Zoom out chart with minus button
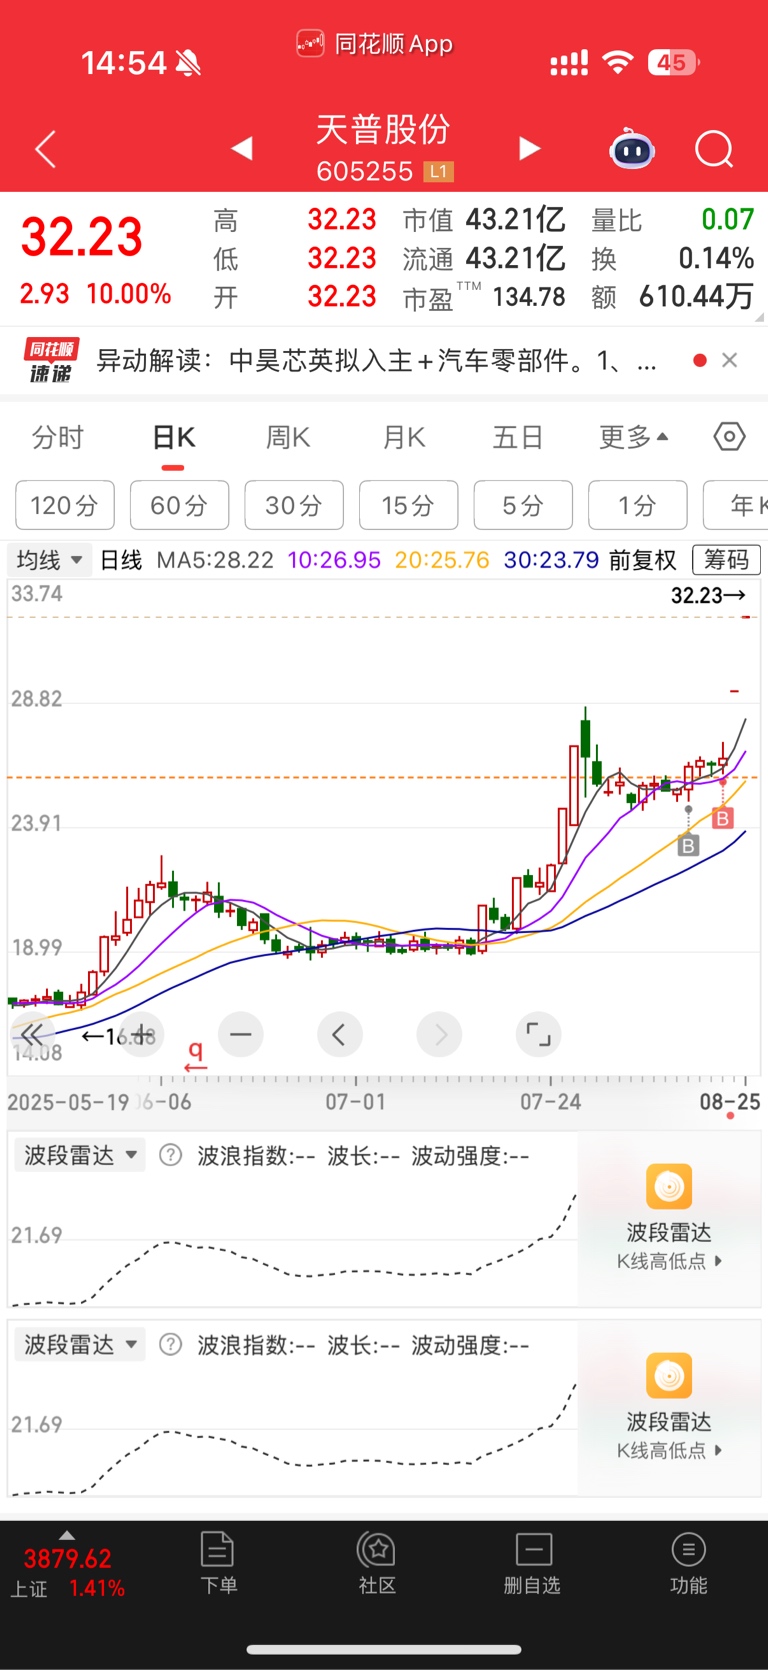This screenshot has width=768, height=1670. 241,1034
